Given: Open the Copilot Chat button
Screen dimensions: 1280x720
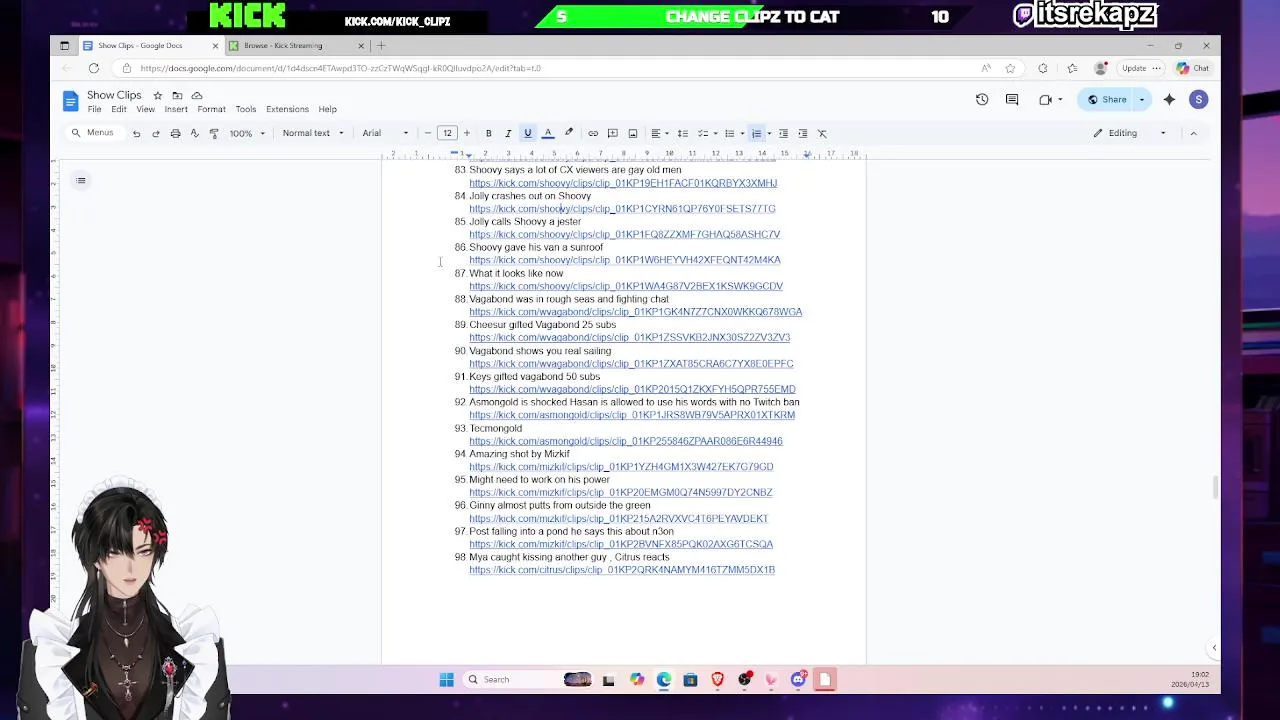Looking at the screenshot, I should (x=1193, y=68).
